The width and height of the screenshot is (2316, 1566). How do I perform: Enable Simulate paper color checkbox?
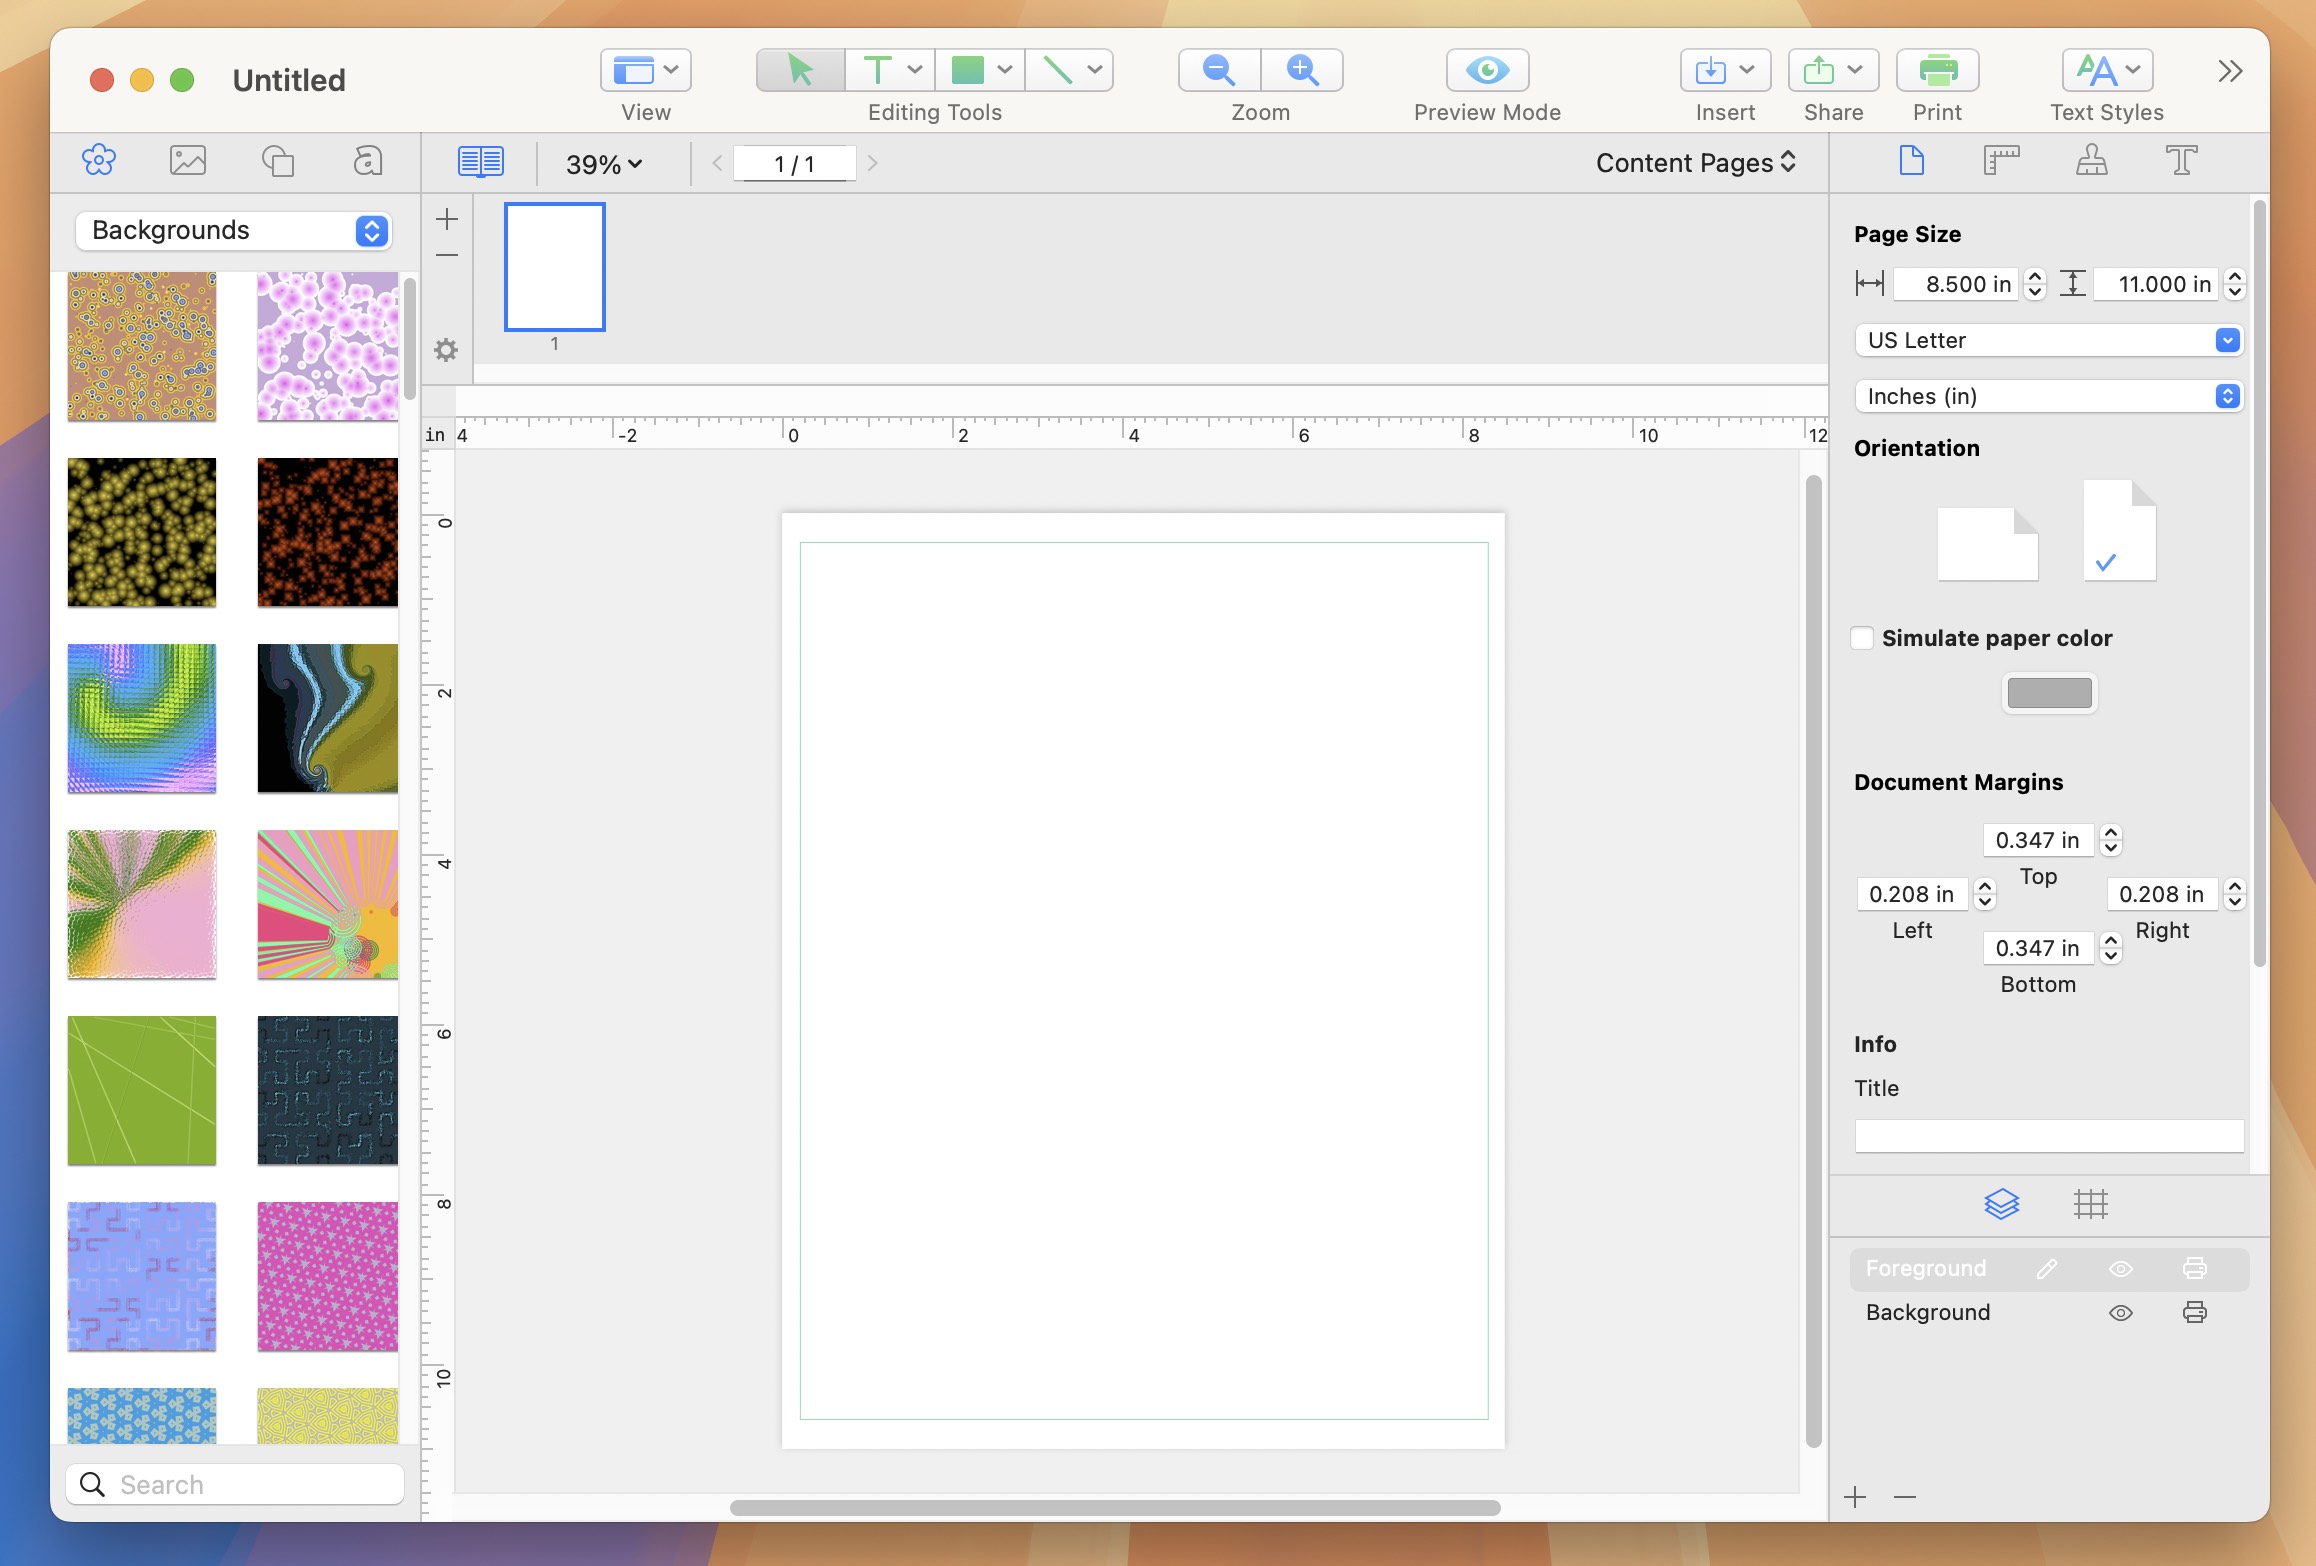(1862, 636)
